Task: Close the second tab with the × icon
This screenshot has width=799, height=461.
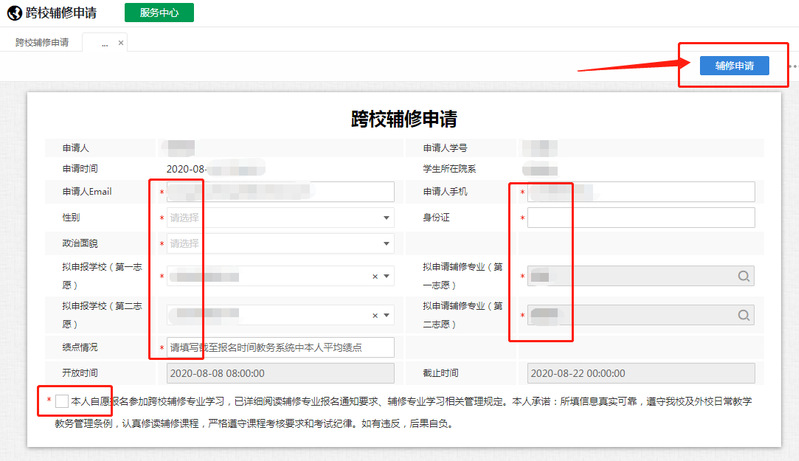Action: [121, 43]
